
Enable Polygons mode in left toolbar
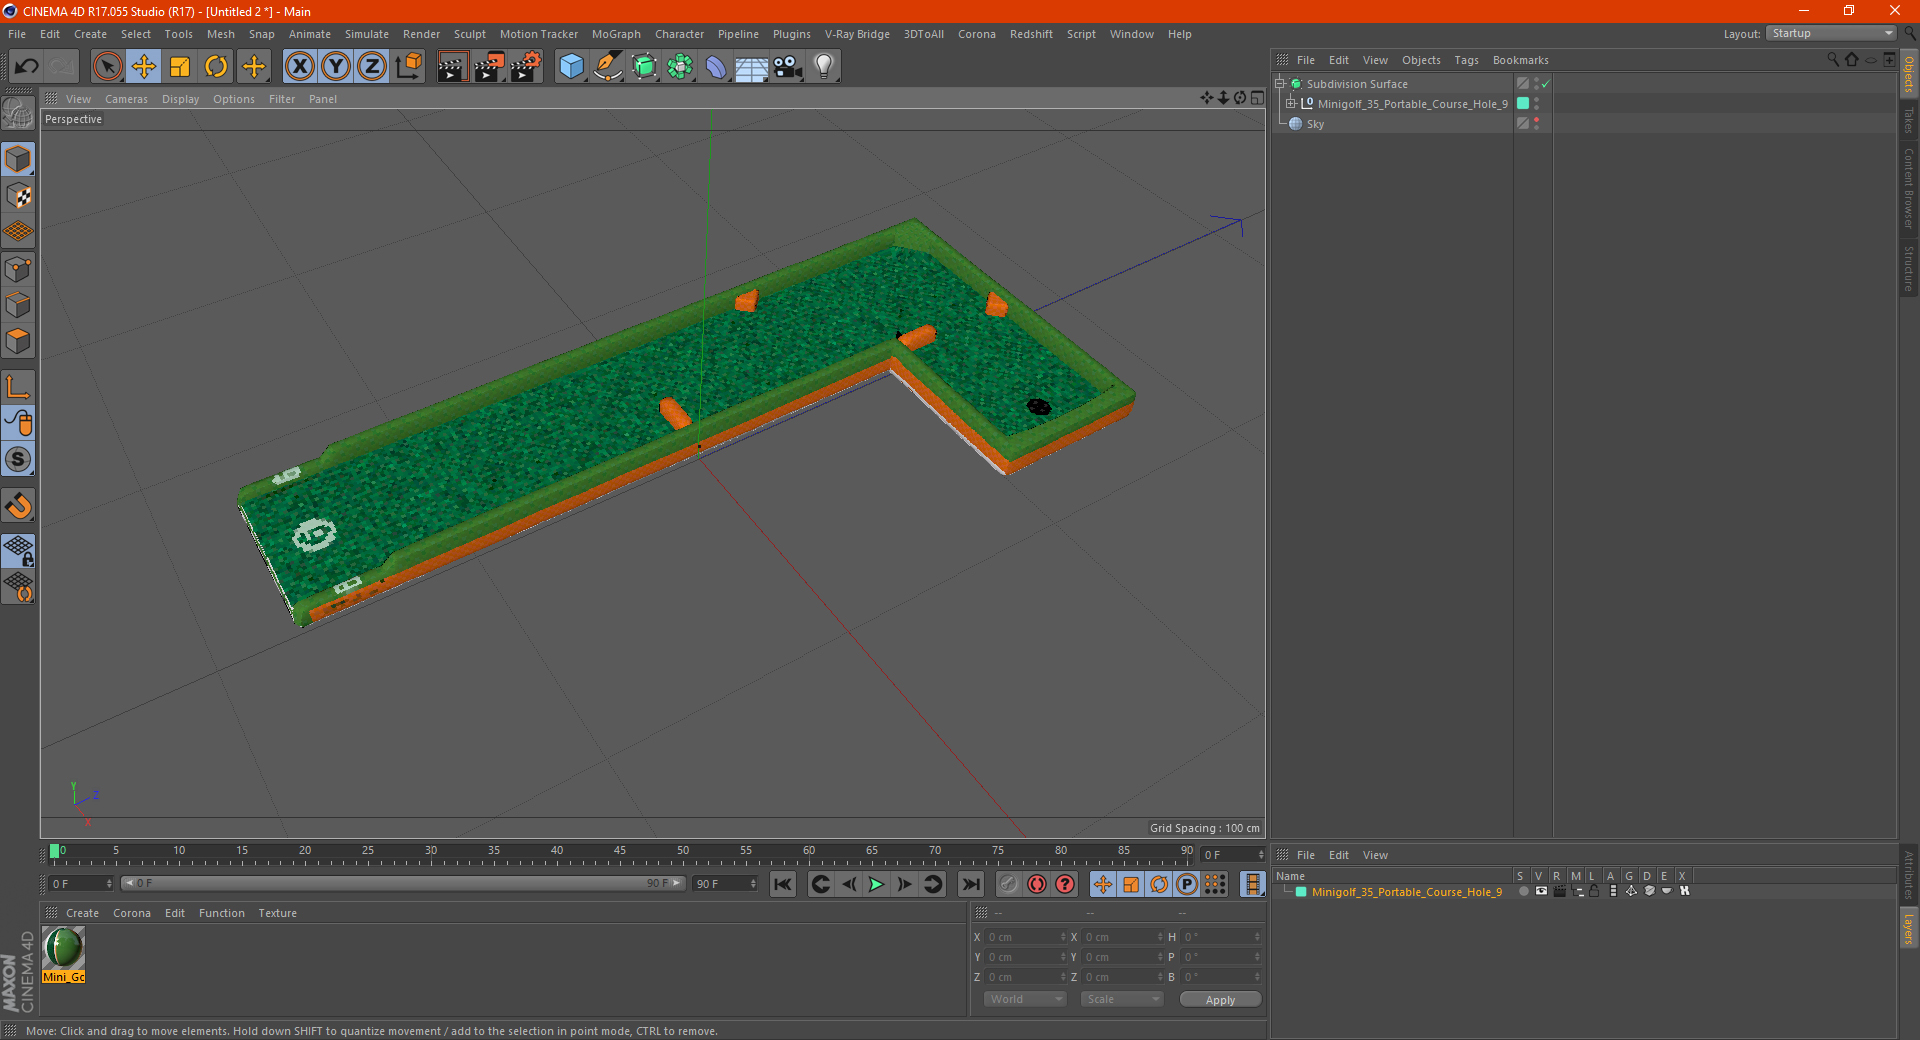(18, 341)
